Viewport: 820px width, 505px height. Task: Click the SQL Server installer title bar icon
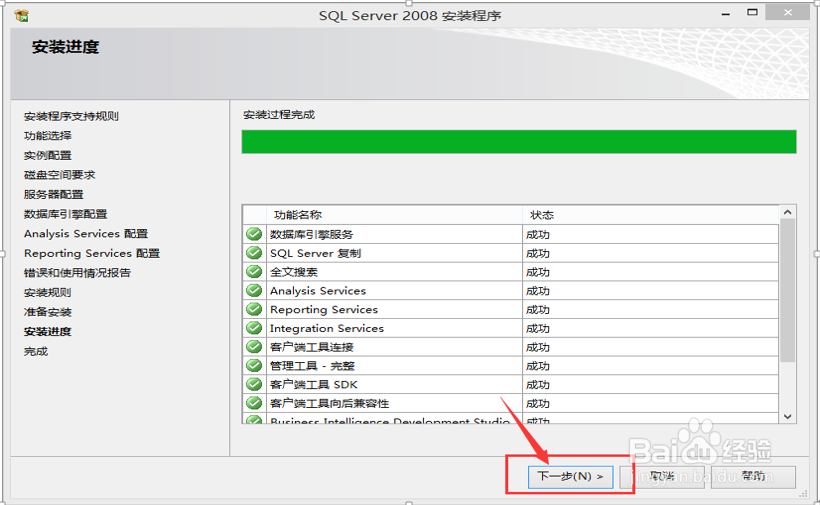point(22,16)
